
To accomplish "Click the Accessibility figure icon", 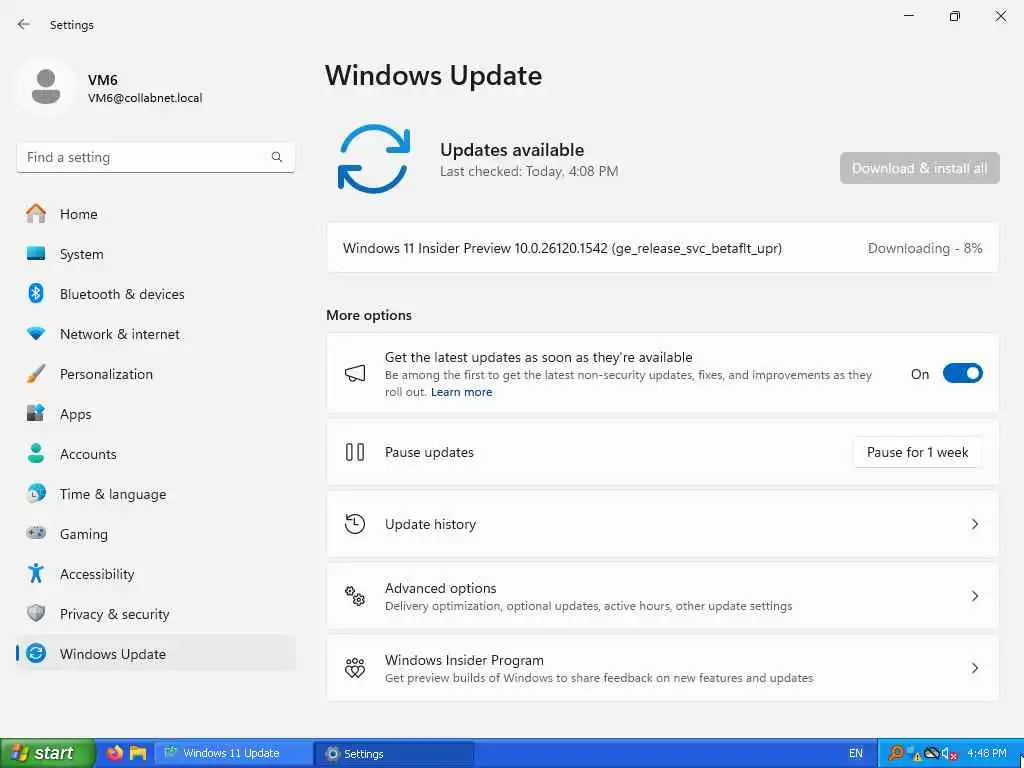I will [x=36, y=573].
